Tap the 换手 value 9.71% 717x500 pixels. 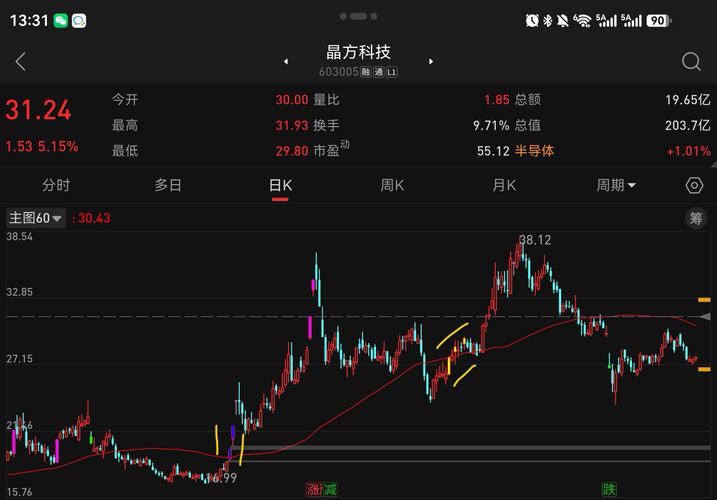coord(491,125)
